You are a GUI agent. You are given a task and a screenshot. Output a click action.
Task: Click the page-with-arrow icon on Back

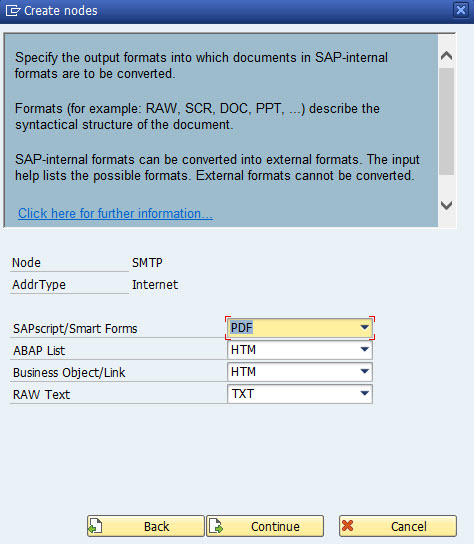95,526
